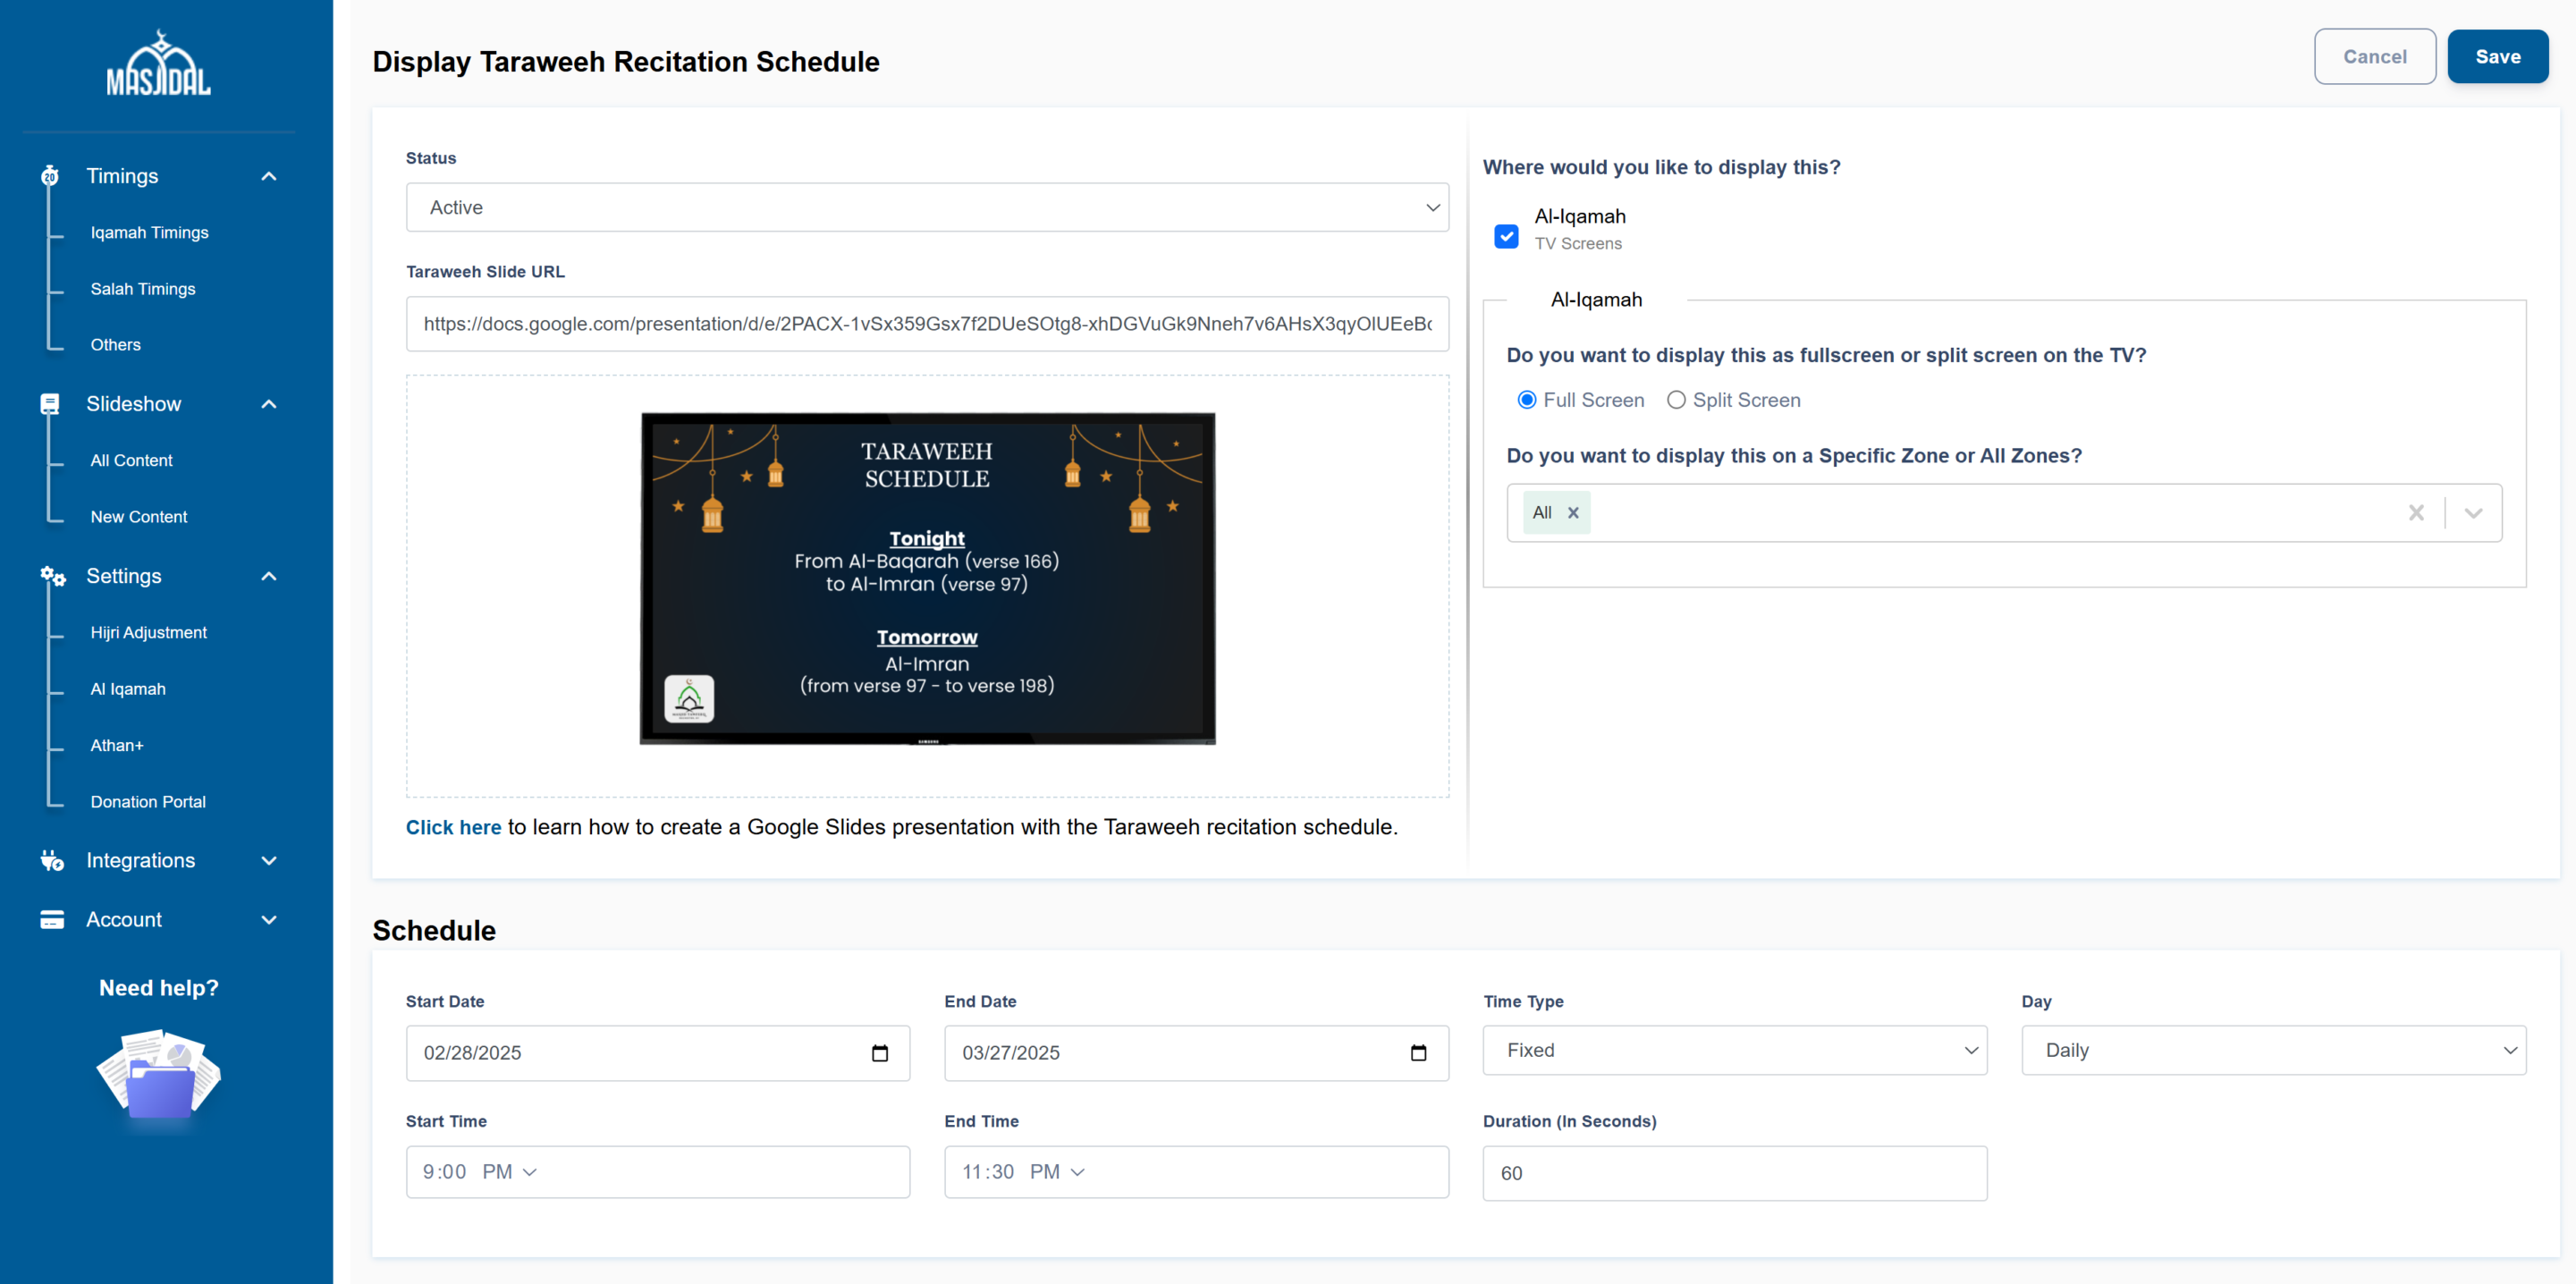Click the Slideshow sidebar icon
This screenshot has width=2576, height=1284.
pyautogui.click(x=50, y=404)
